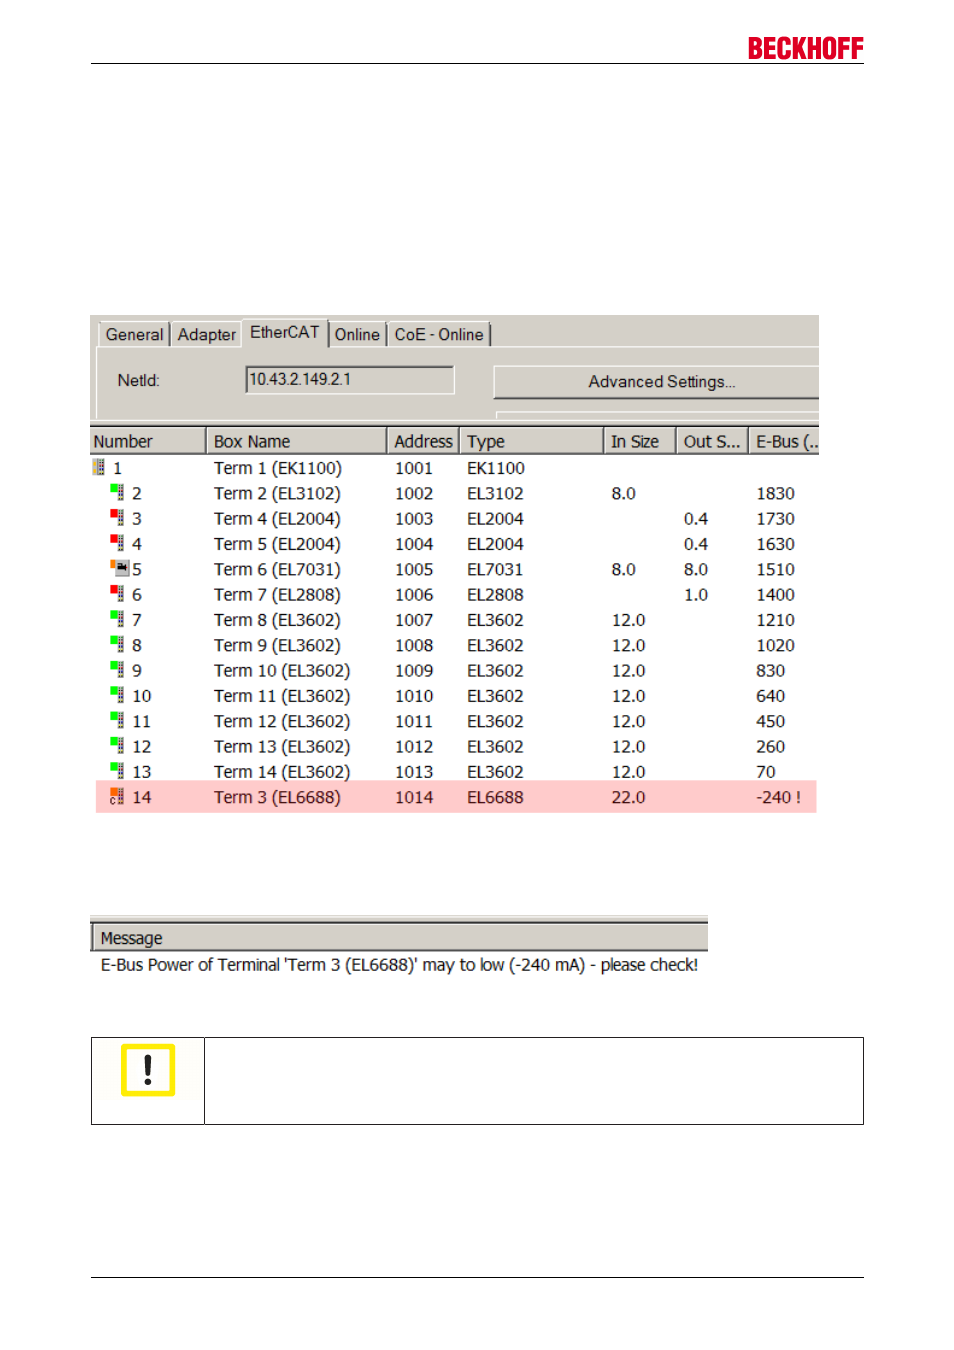Viewport: 954px width, 1350px height.
Task: Click the -240 ! E-Bus current value
Action: [x=778, y=797]
